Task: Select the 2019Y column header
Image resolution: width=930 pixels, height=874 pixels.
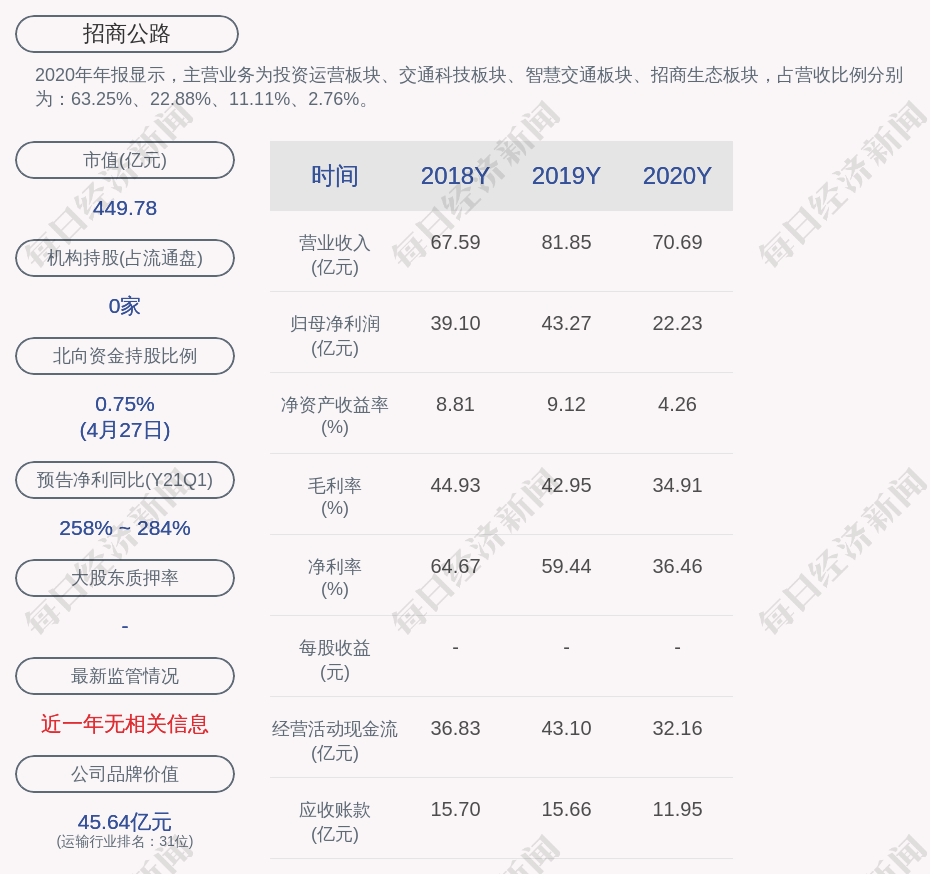Action: pyautogui.click(x=566, y=176)
